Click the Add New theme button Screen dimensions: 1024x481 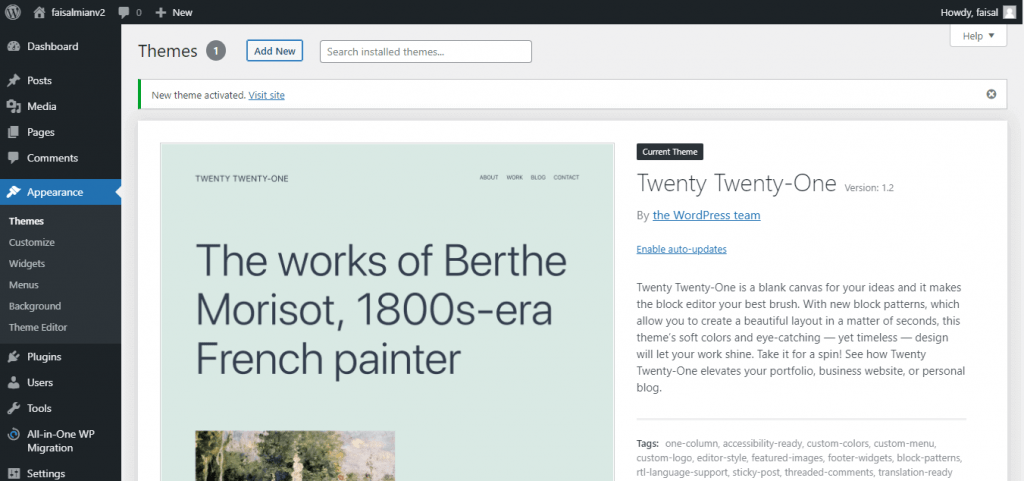click(x=274, y=51)
